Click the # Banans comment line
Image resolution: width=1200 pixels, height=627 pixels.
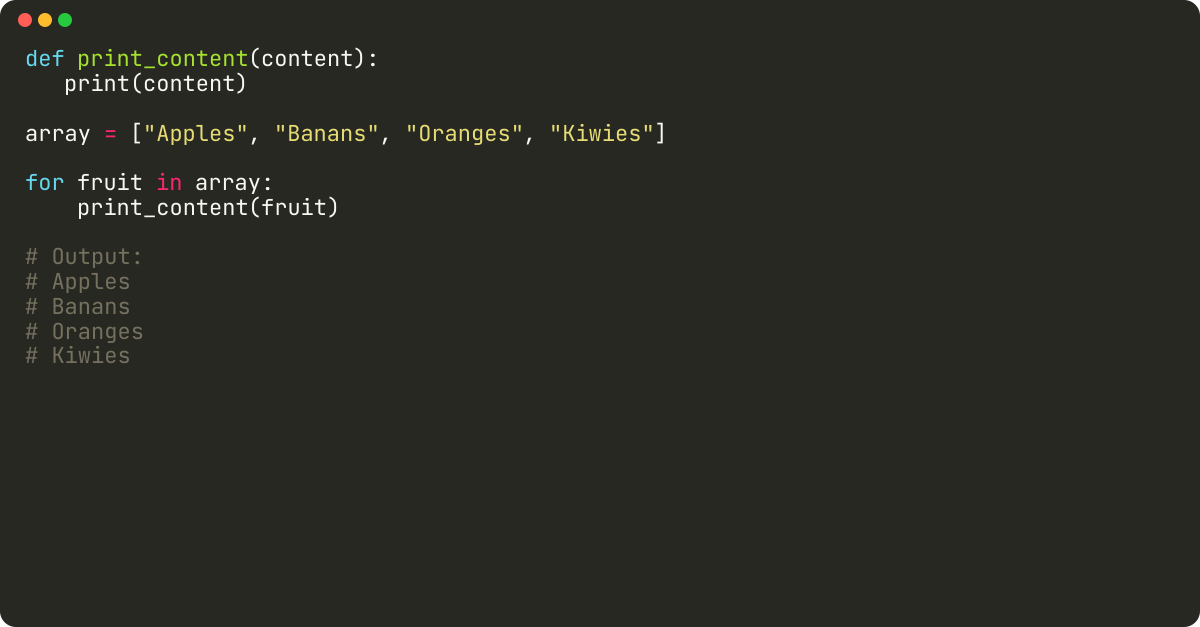(x=78, y=307)
